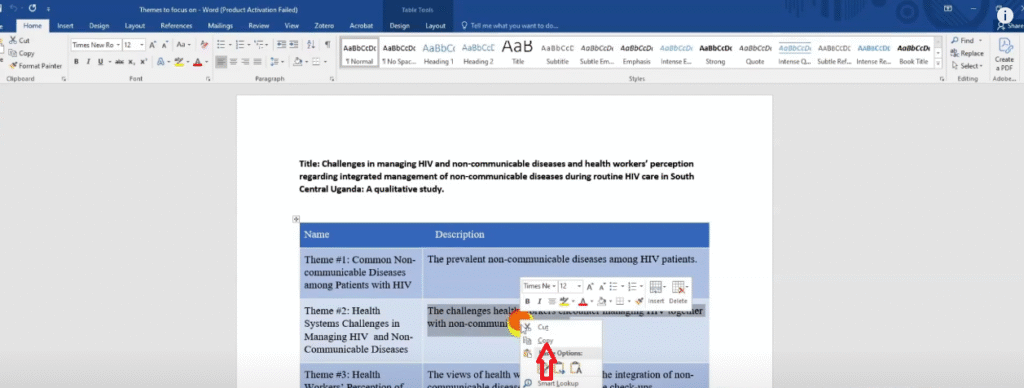Image resolution: width=1024 pixels, height=388 pixels.
Task: Click the ribbon Cut scissors button
Action: click(19, 40)
